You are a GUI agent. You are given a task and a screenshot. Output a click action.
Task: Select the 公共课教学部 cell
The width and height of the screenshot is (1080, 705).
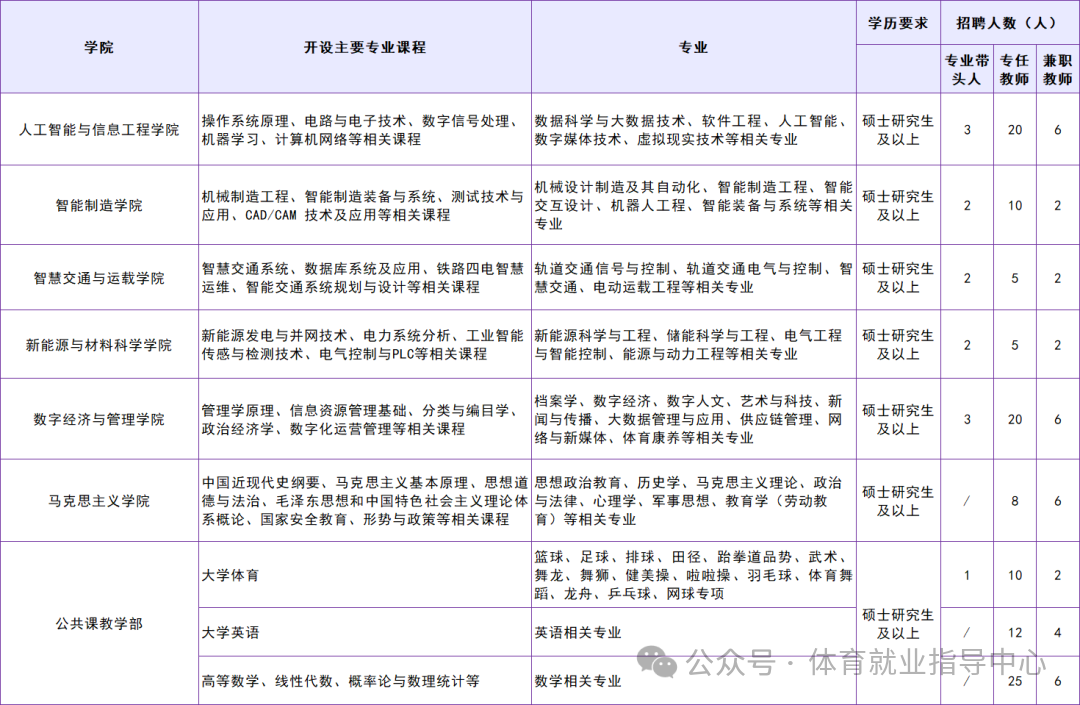pyautogui.click(x=97, y=622)
